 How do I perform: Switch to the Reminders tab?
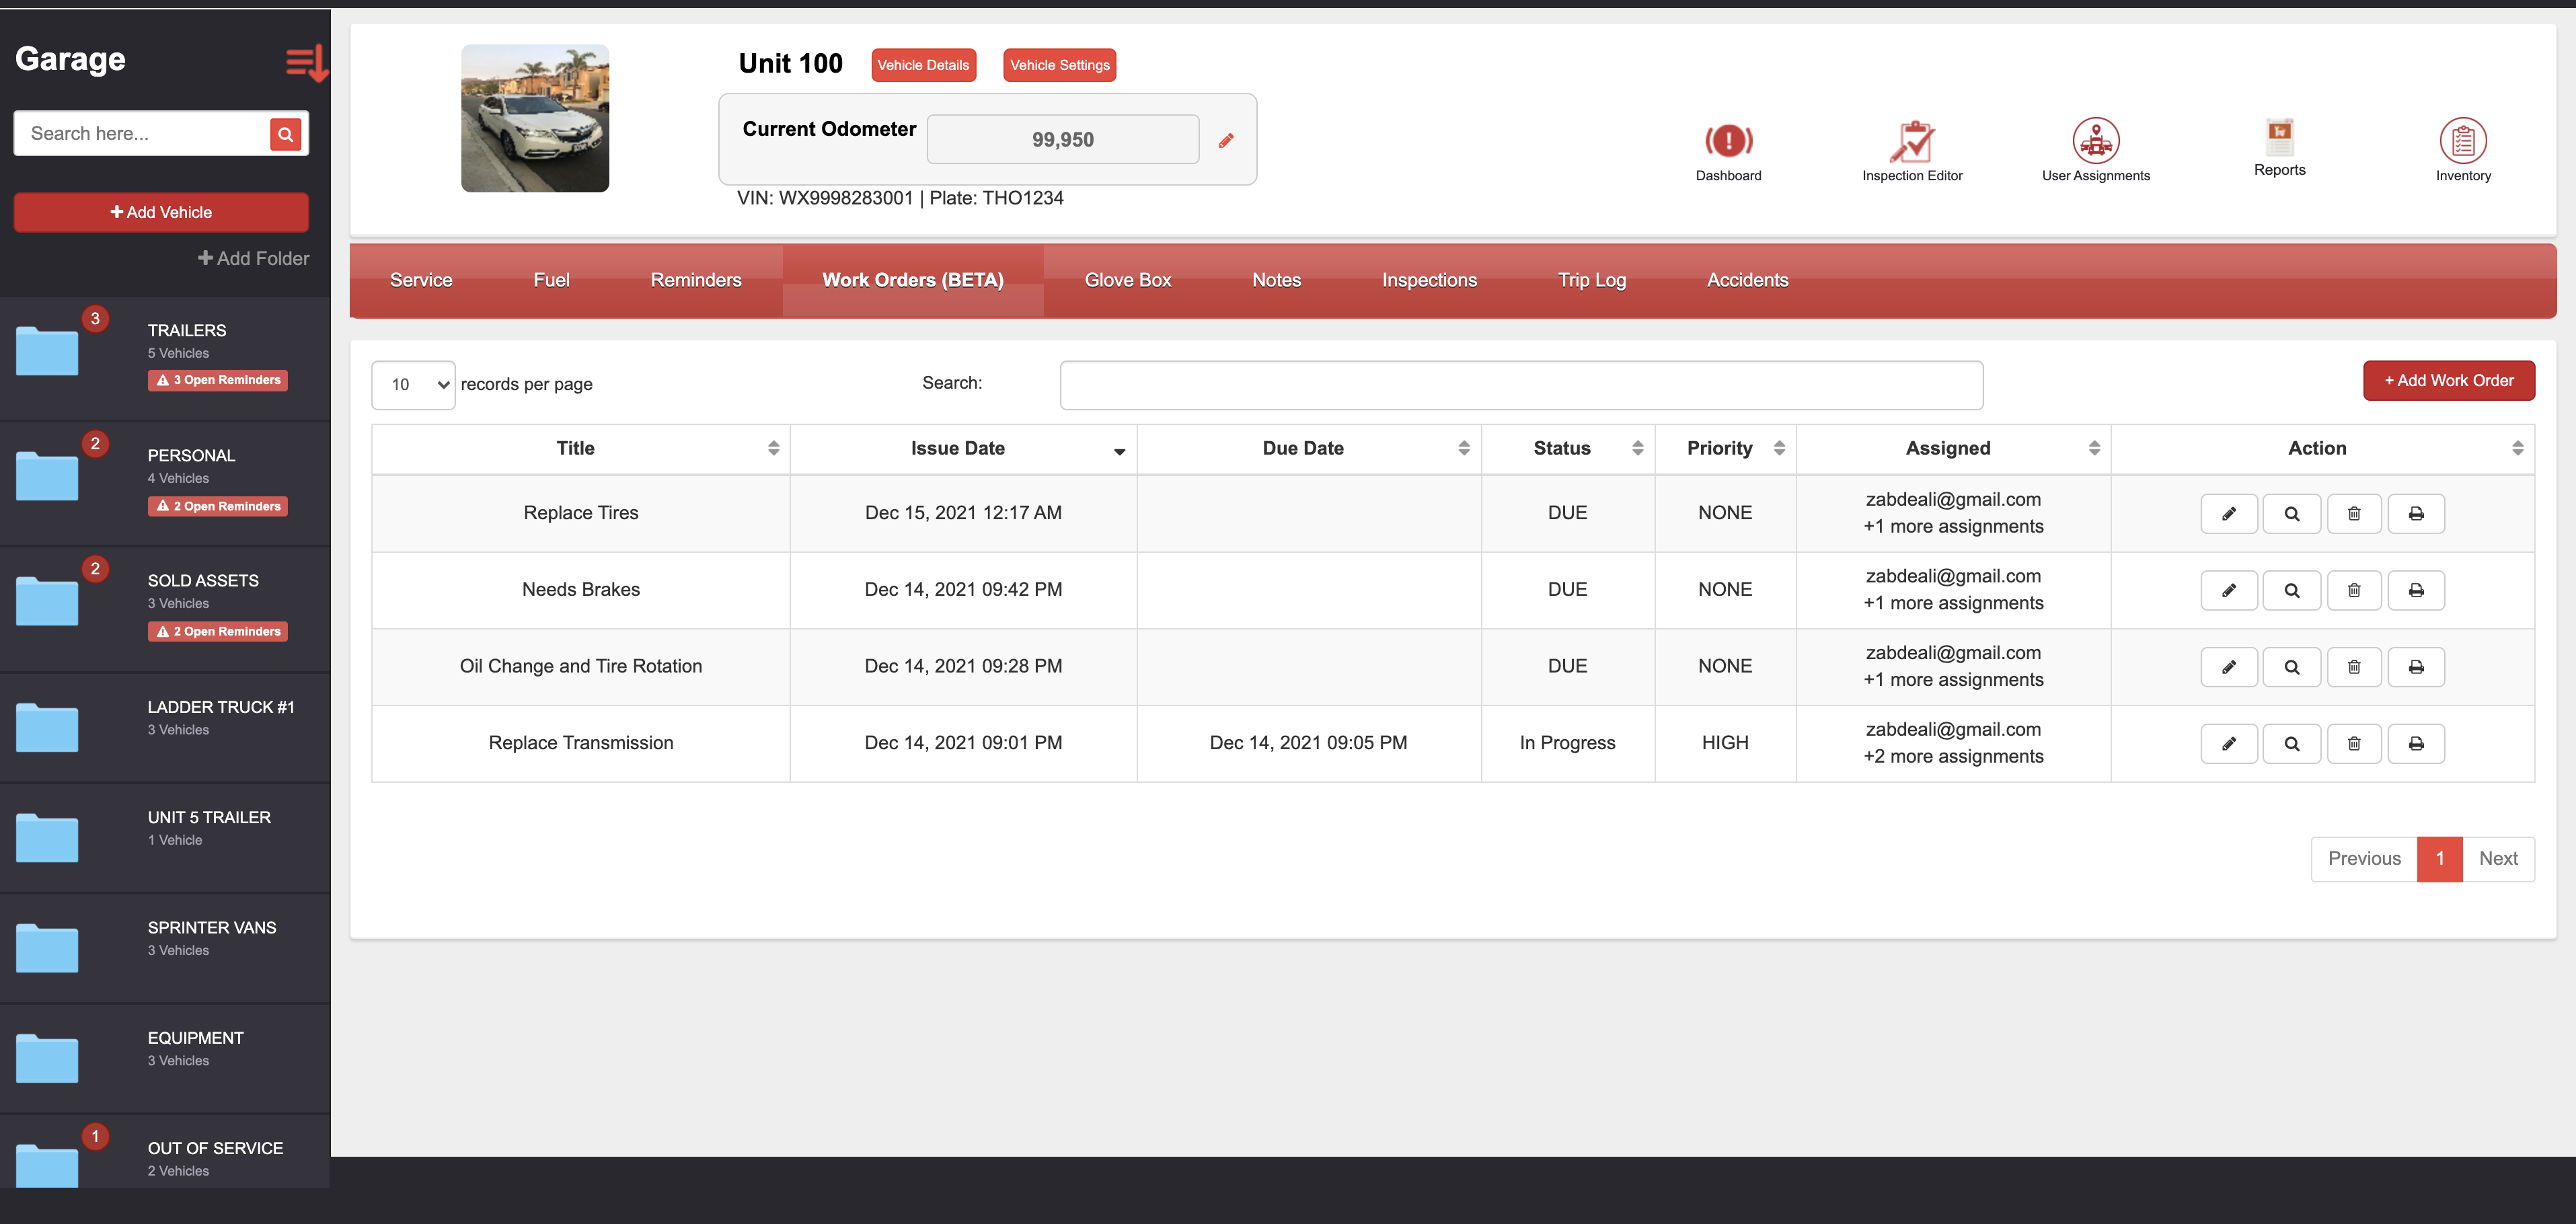pos(695,280)
